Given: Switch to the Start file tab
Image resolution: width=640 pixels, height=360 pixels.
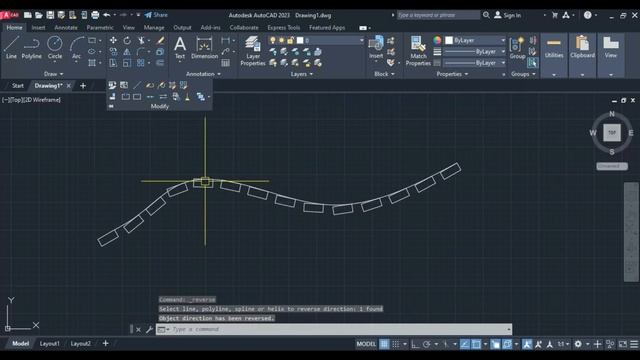Looking at the screenshot, I should (x=18, y=86).
